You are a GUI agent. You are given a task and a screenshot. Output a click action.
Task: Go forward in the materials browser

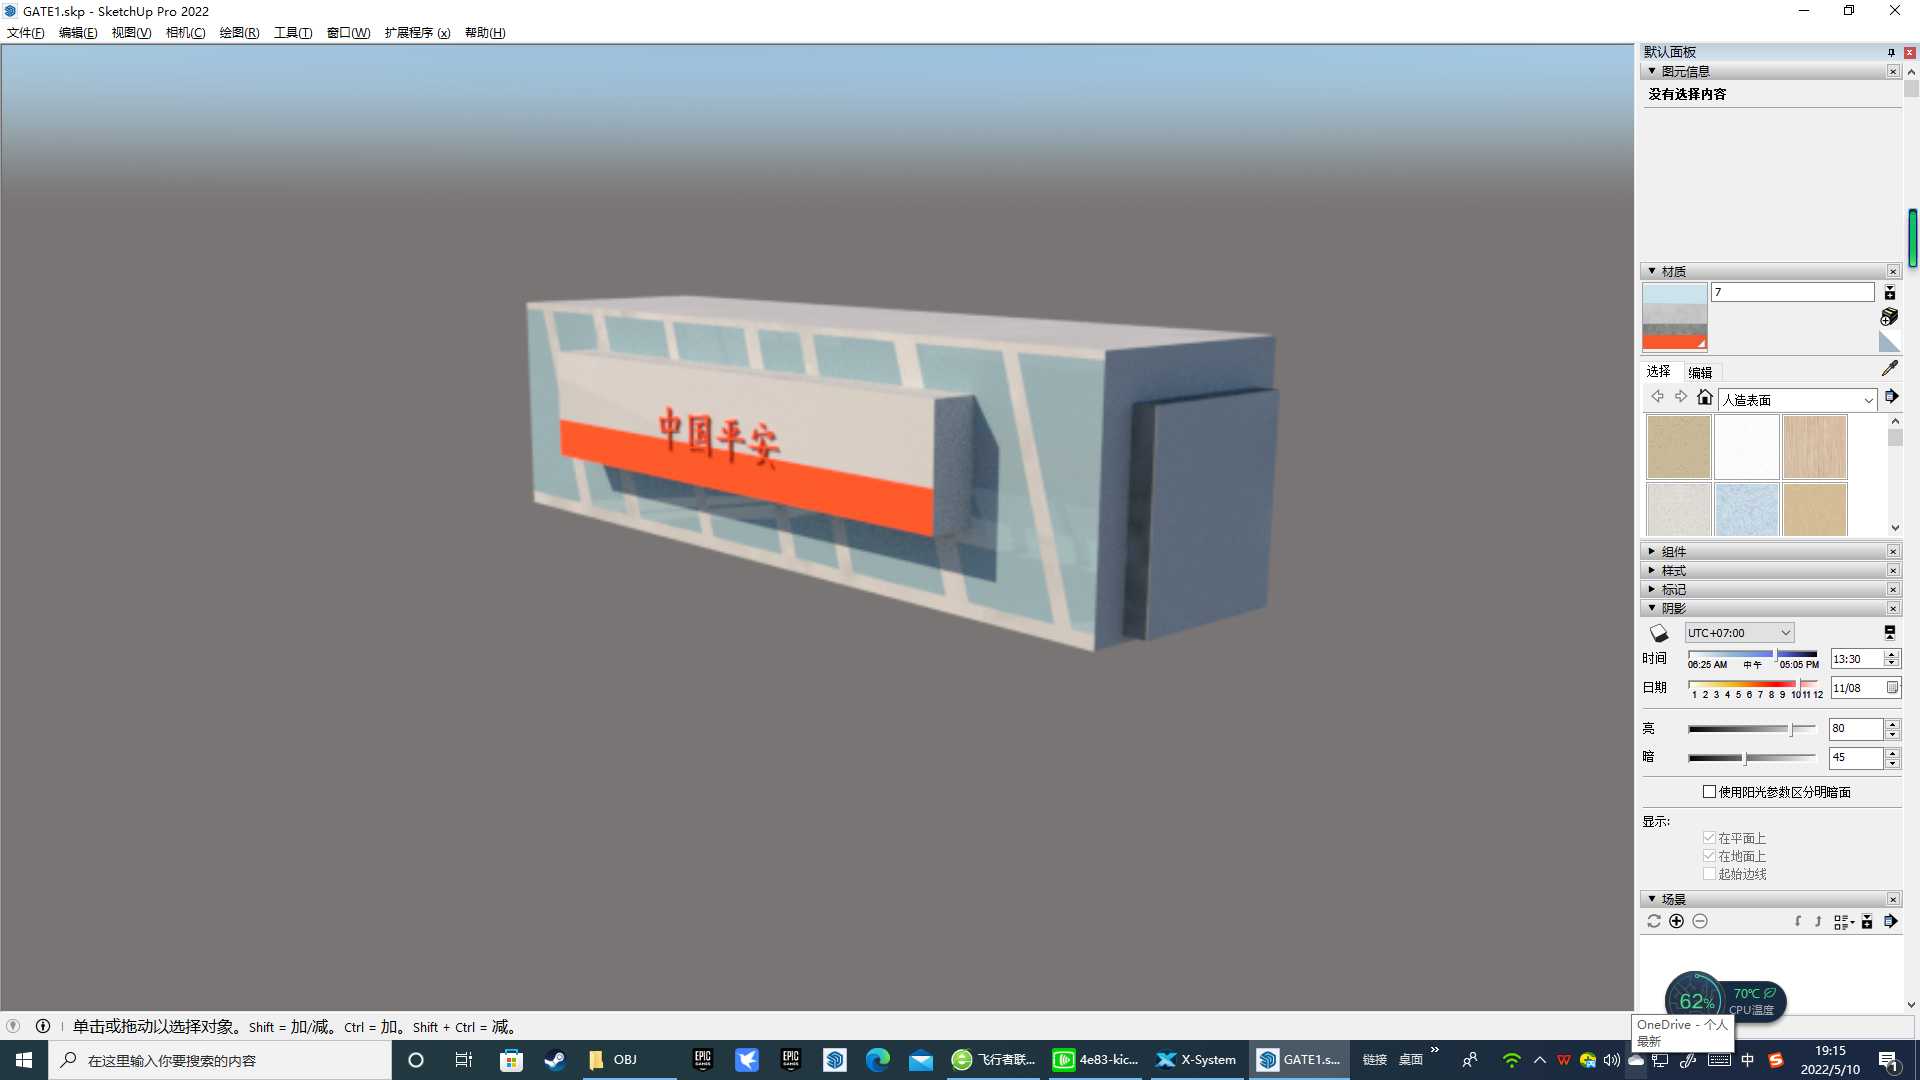(x=1681, y=397)
